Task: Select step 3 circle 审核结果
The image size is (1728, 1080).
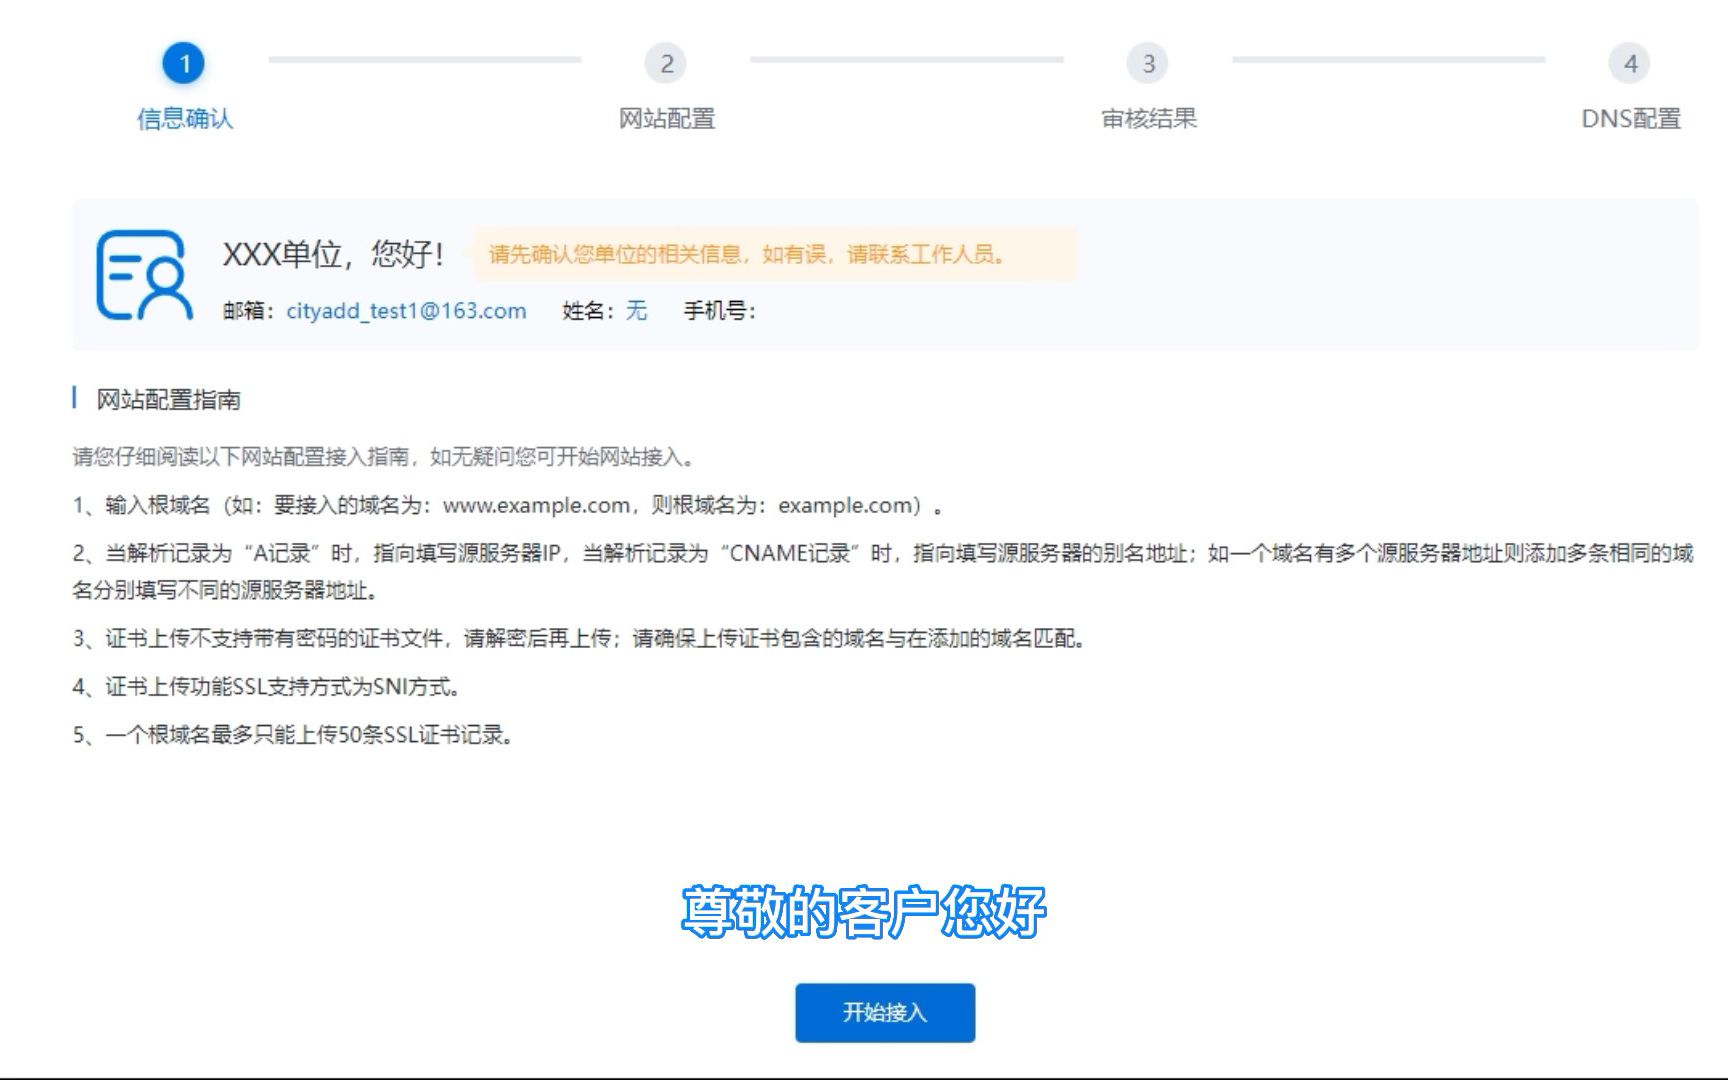Action: (1148, 63)
